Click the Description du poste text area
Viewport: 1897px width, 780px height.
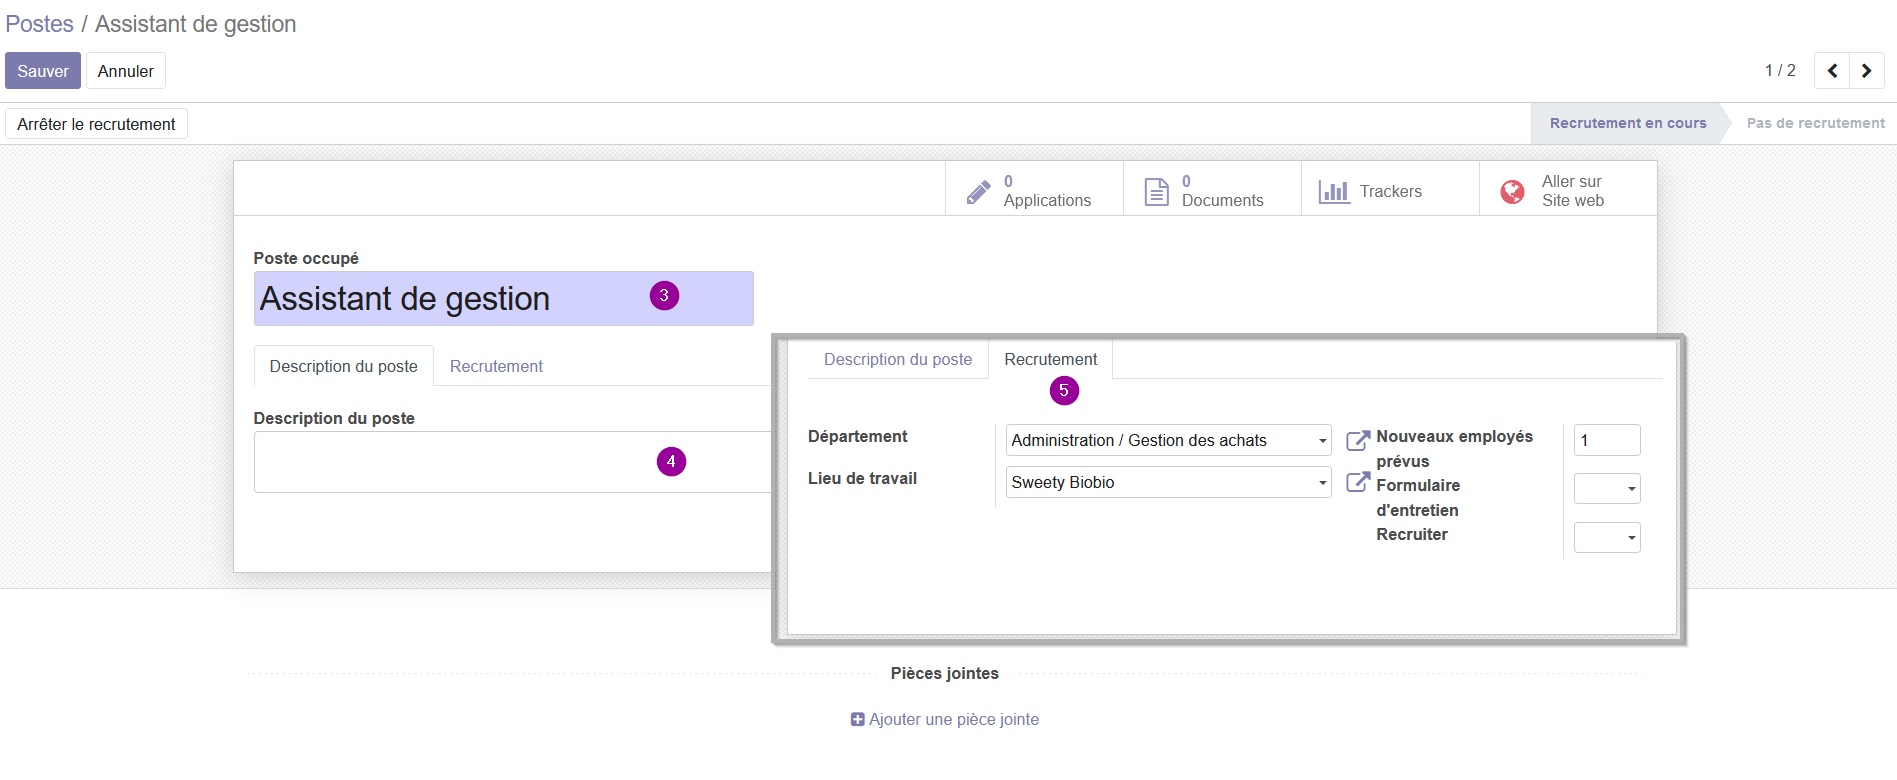[513, 462]
